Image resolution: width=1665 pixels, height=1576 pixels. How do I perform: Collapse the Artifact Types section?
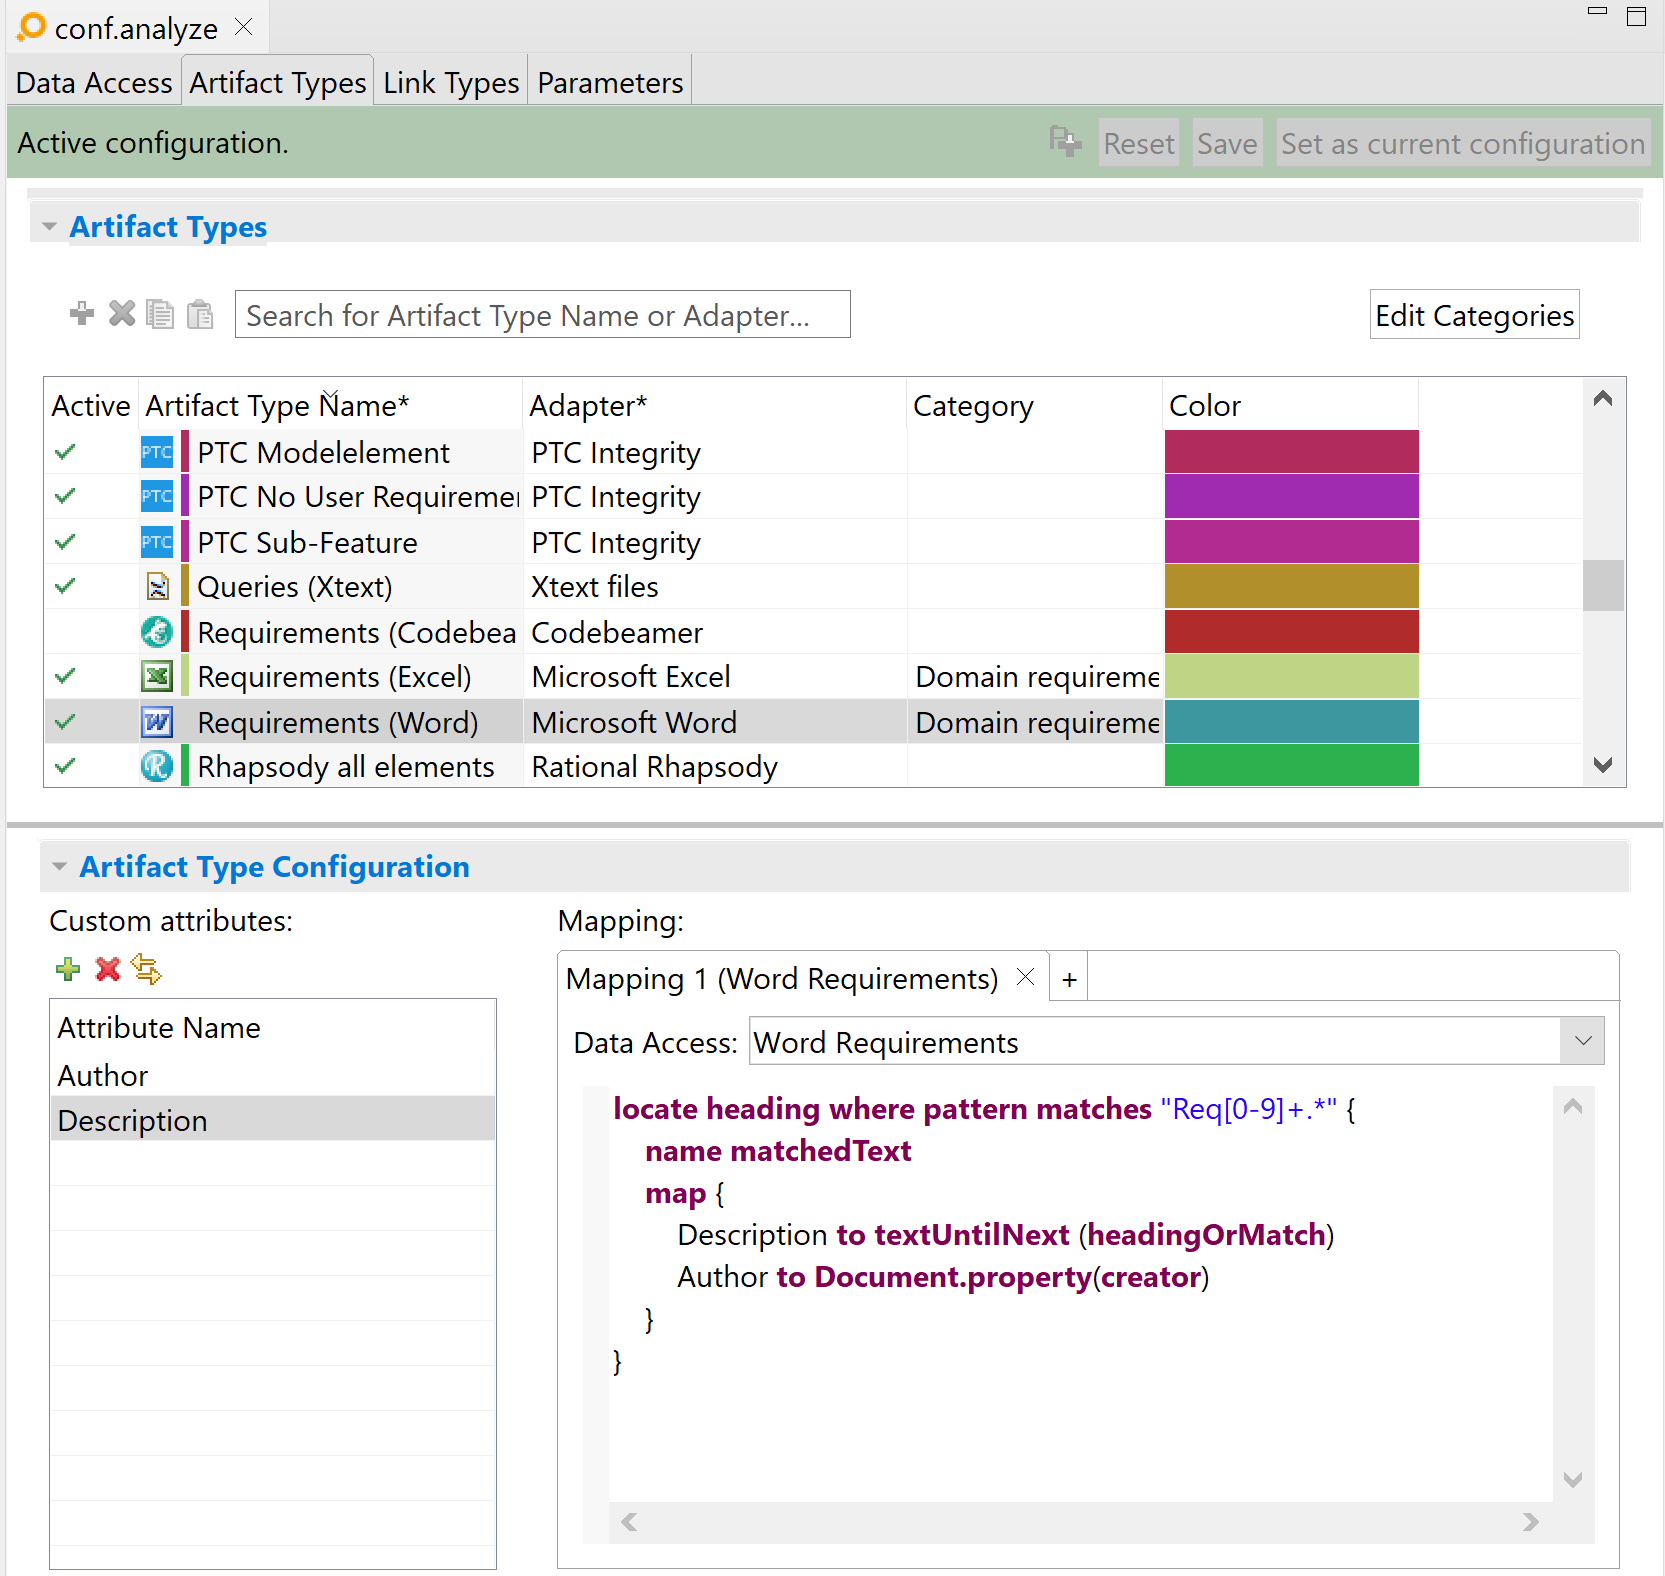(x=49, y=227)
